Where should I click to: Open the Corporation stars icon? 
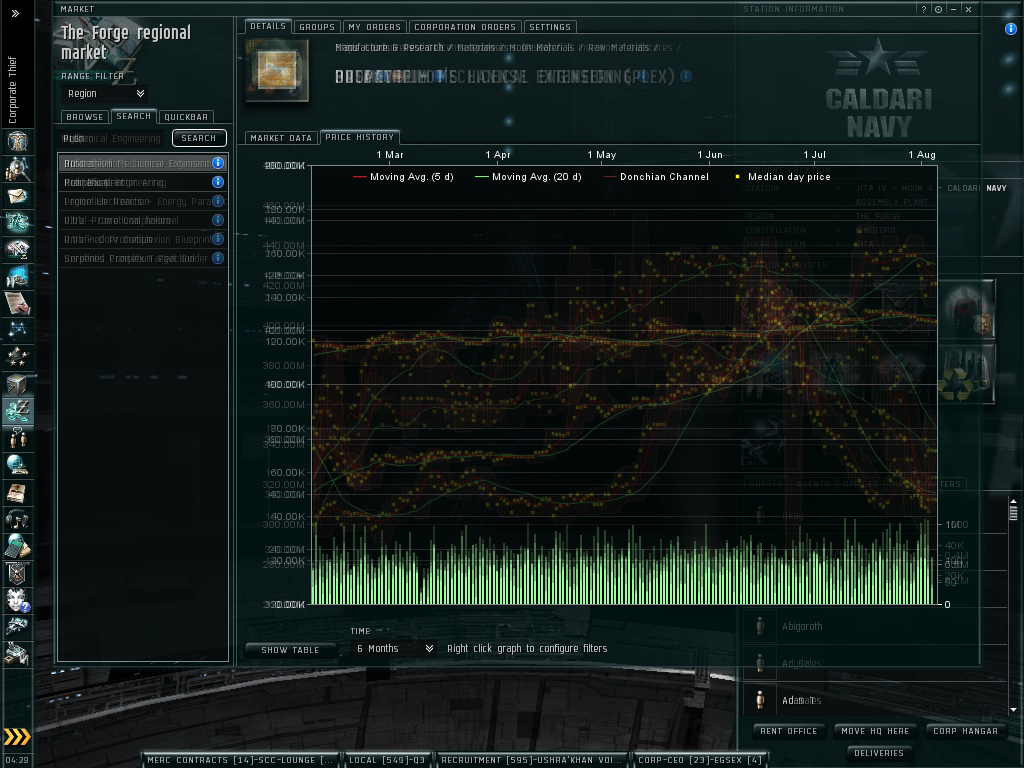click(x=17, y=357)
